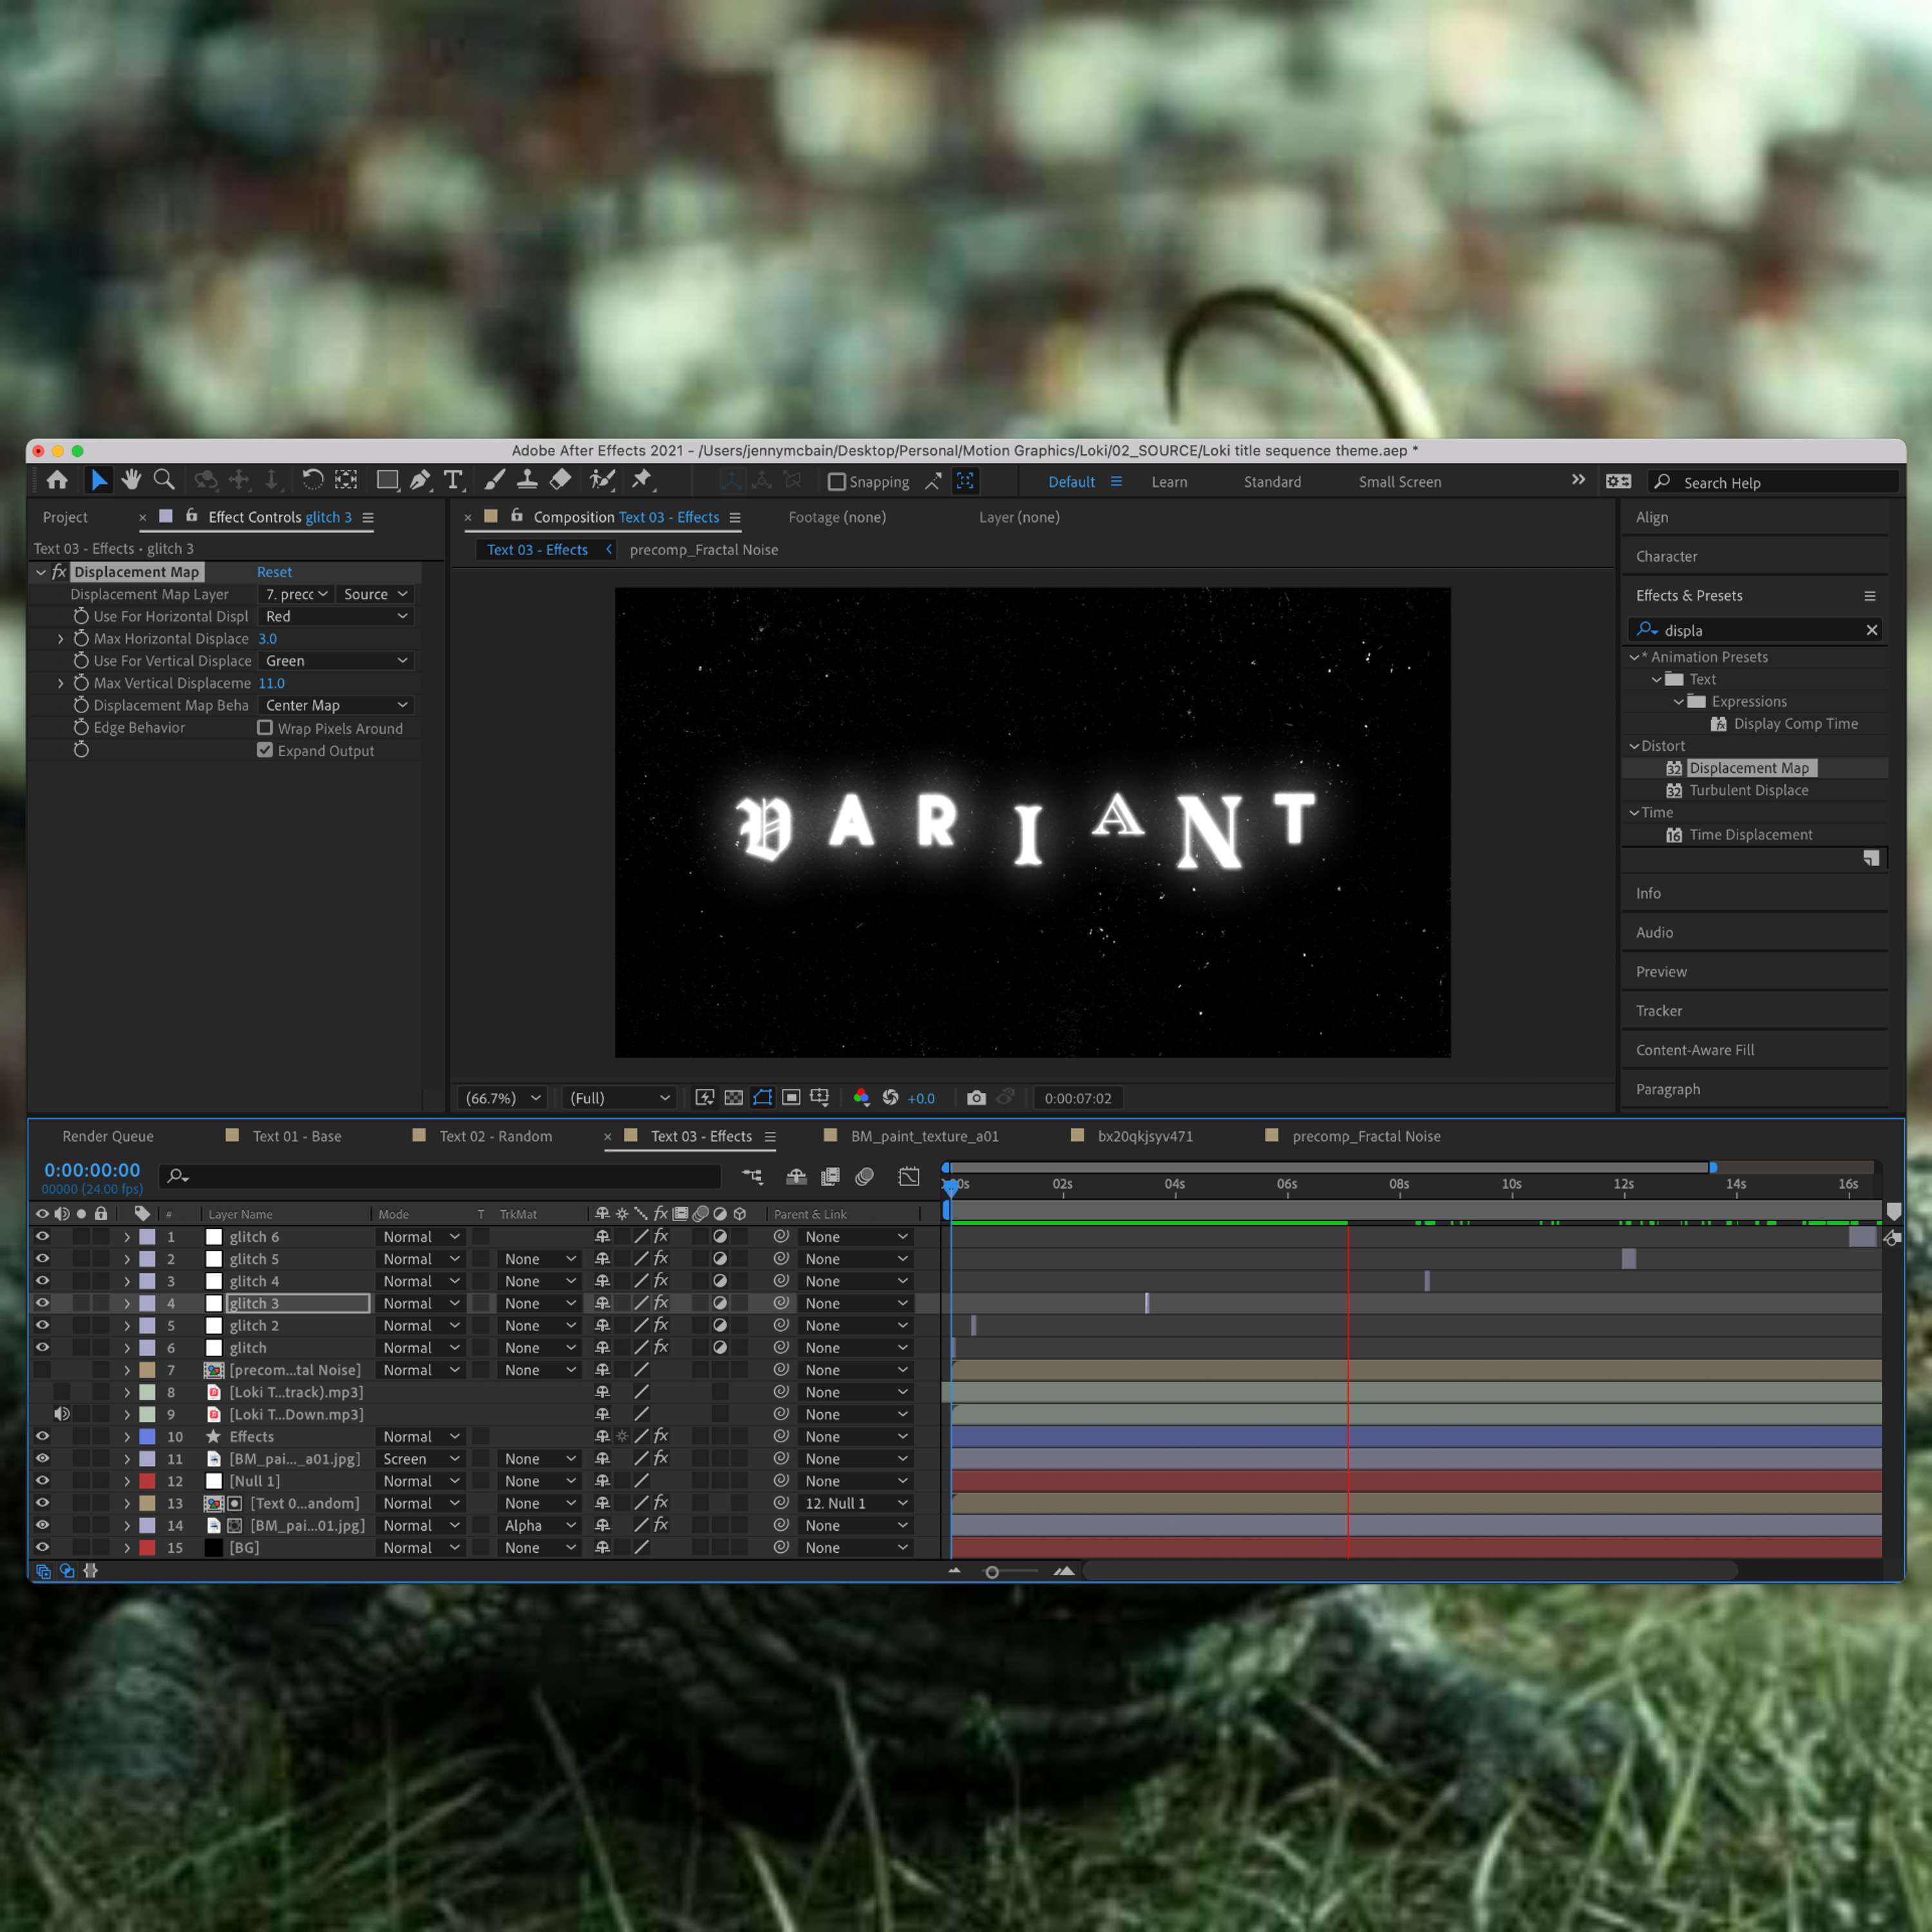The height and width of the screenshot is (1932, 1932).
Task: Toggle stopwatch for Use For Horizontal Displacement
Action: [81, 616]
